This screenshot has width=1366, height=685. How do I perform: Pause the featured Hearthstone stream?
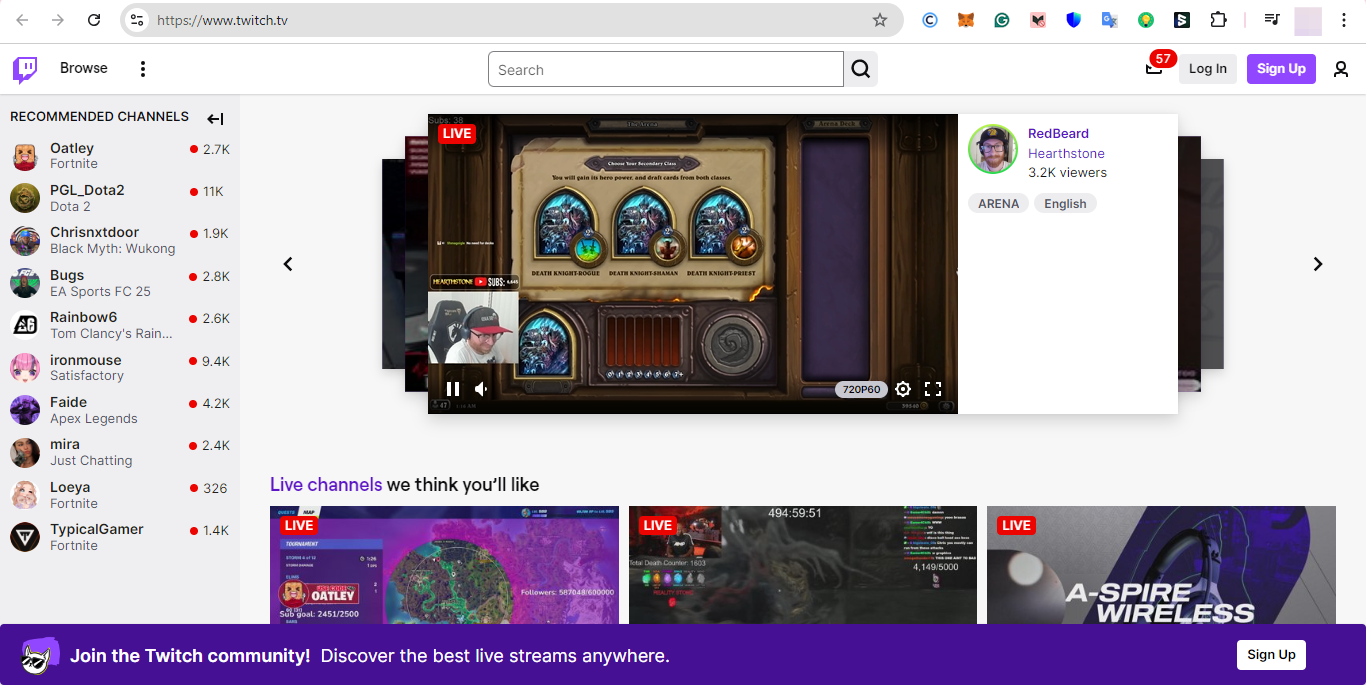pyautogui.click(x=453, y=389)
